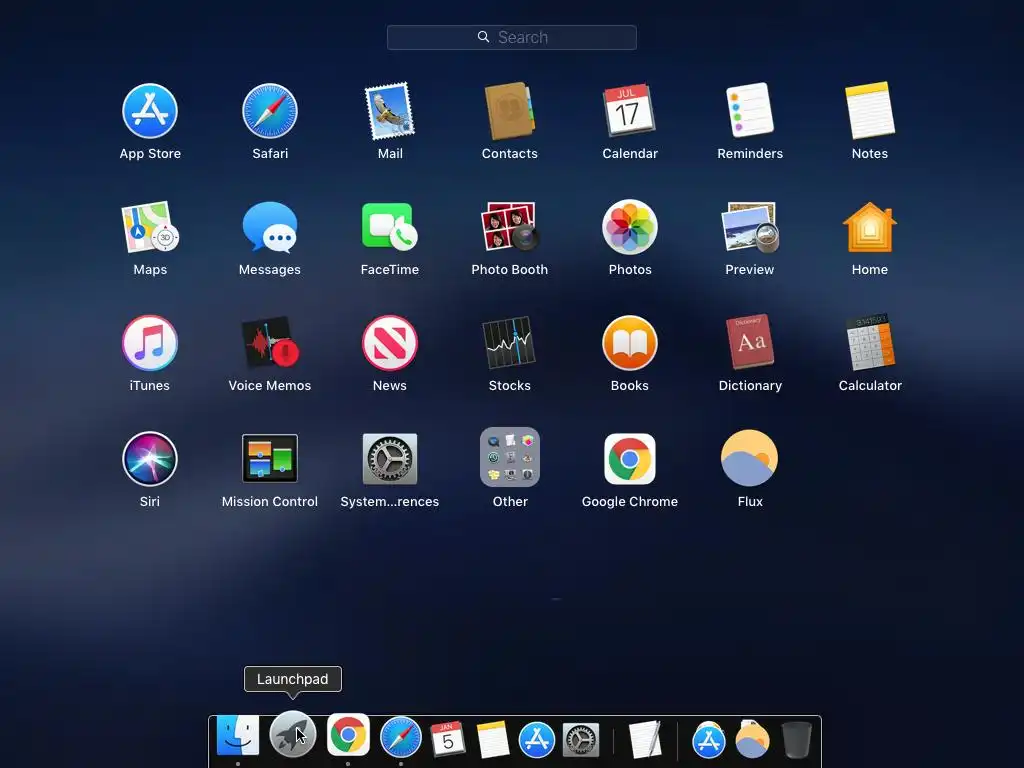Launch the Preview app
This screenshot has height=768, width=1024.
click(750, 227)
